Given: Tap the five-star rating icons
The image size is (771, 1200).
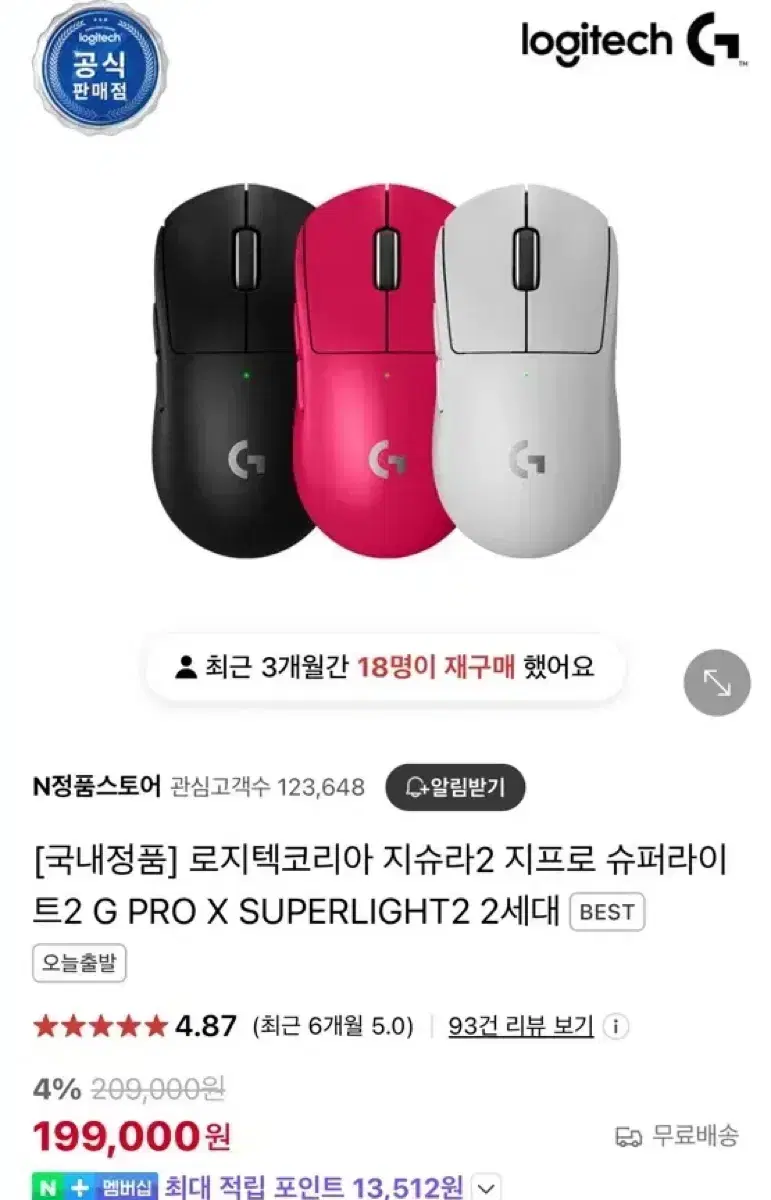Looking at the screenshot, I should (x=100, y=1026).
